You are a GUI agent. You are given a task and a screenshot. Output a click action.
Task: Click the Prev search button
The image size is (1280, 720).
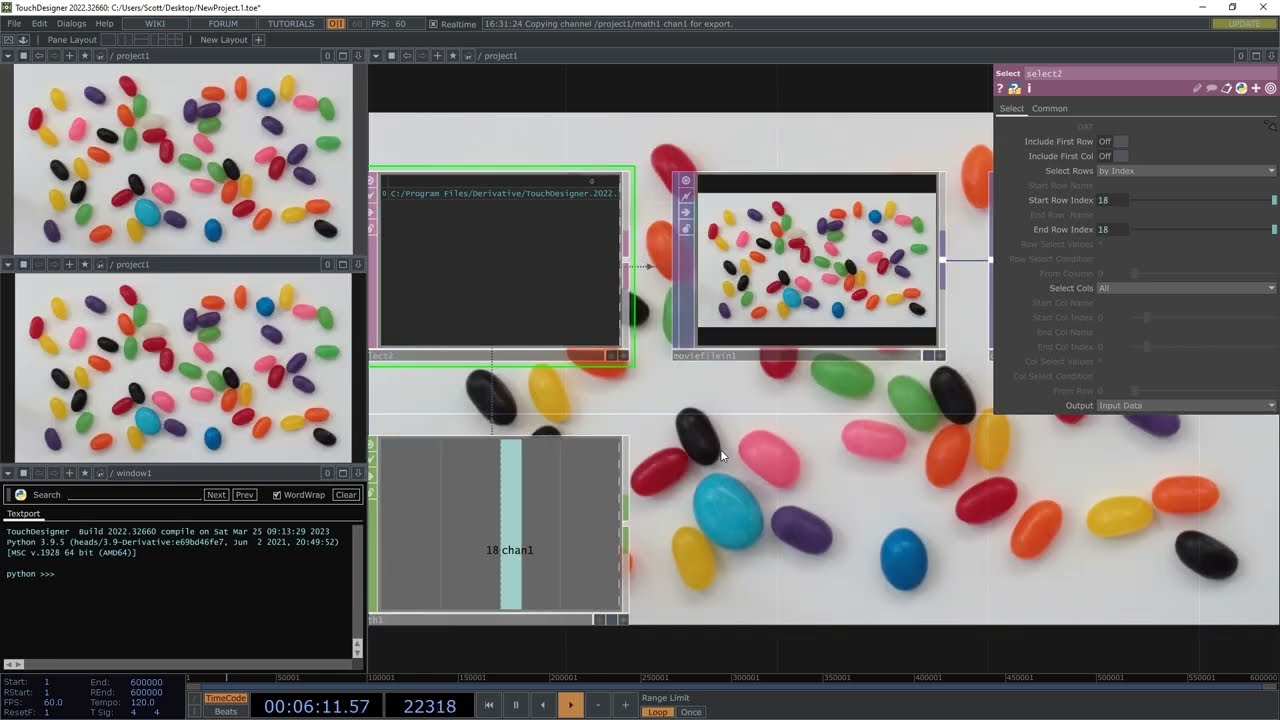pos(245,495)
